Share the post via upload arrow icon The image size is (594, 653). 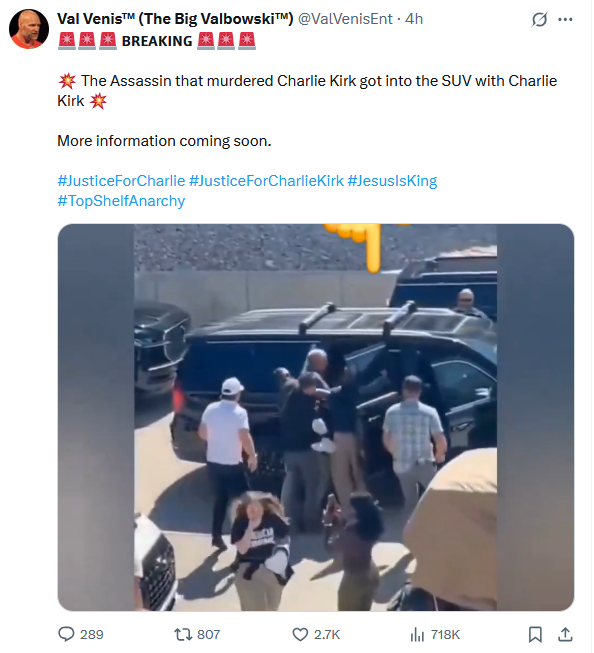565,635
